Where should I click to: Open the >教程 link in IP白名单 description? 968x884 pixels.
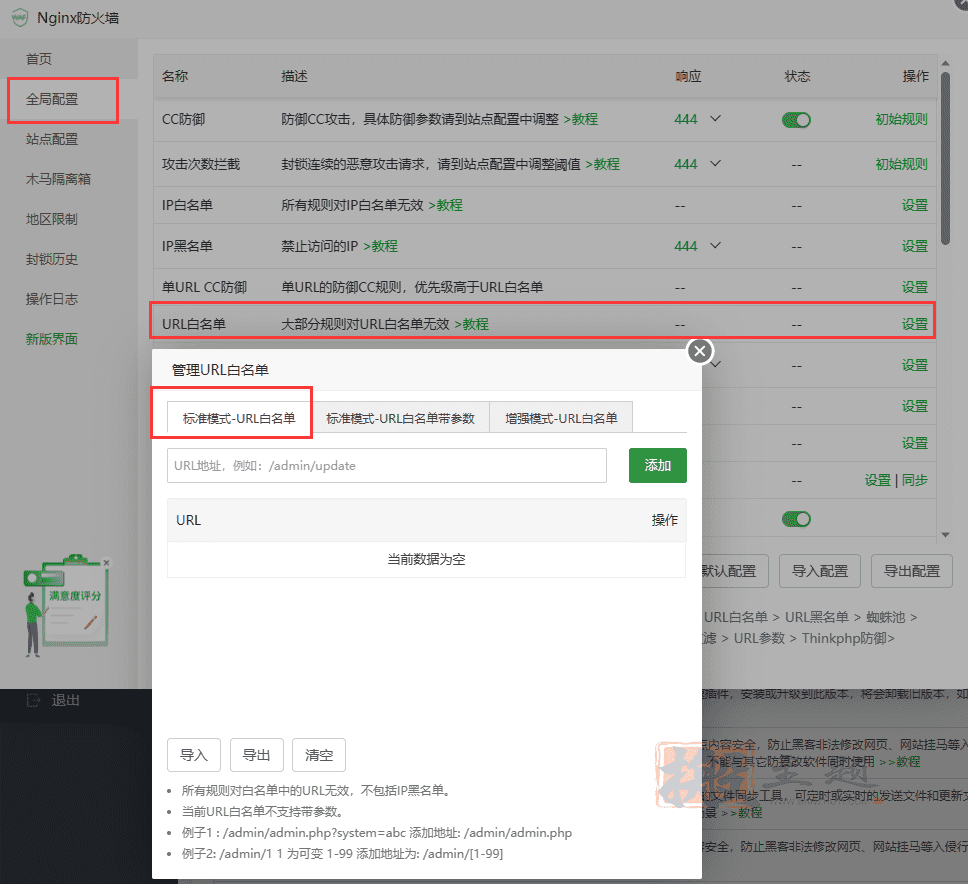pyautogui.click(x=446, y=205)
